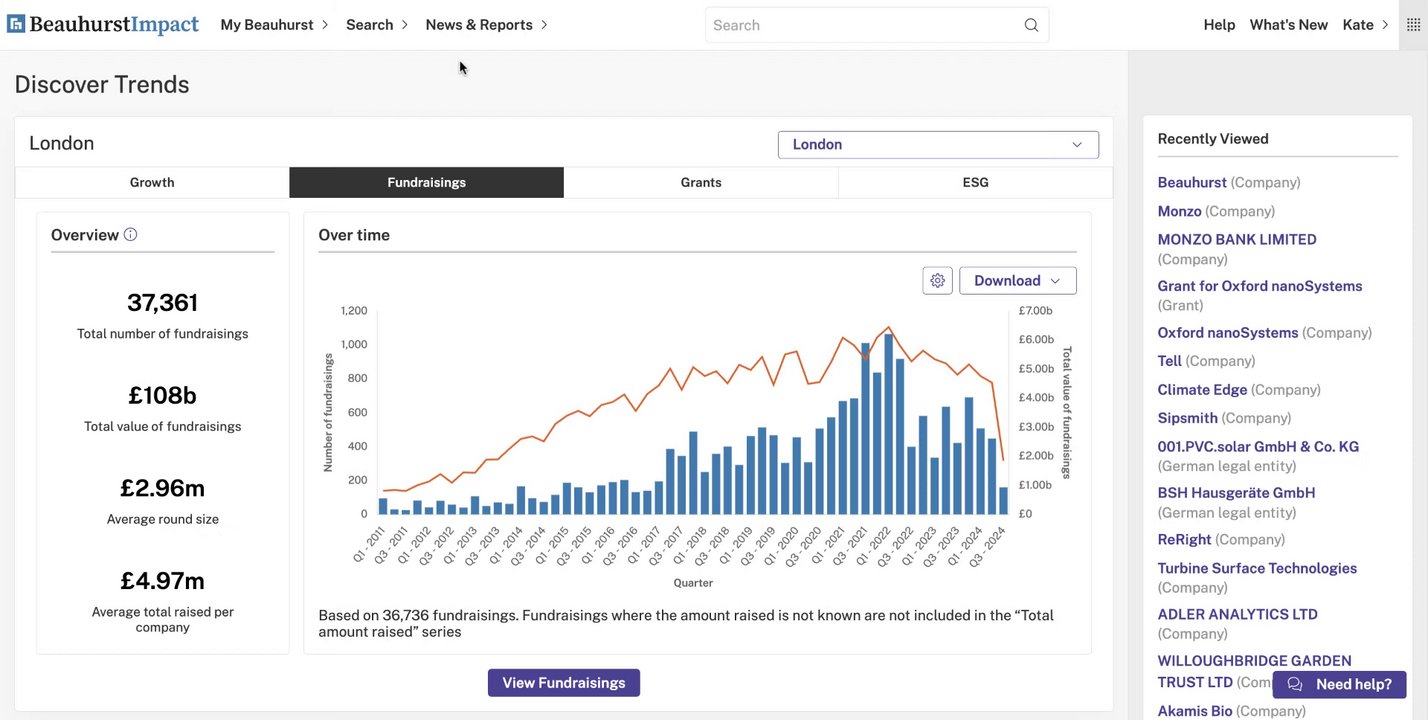Open chart settings gear icon
This screenshot has height=720, width=1428.
(x=937, y=281)
